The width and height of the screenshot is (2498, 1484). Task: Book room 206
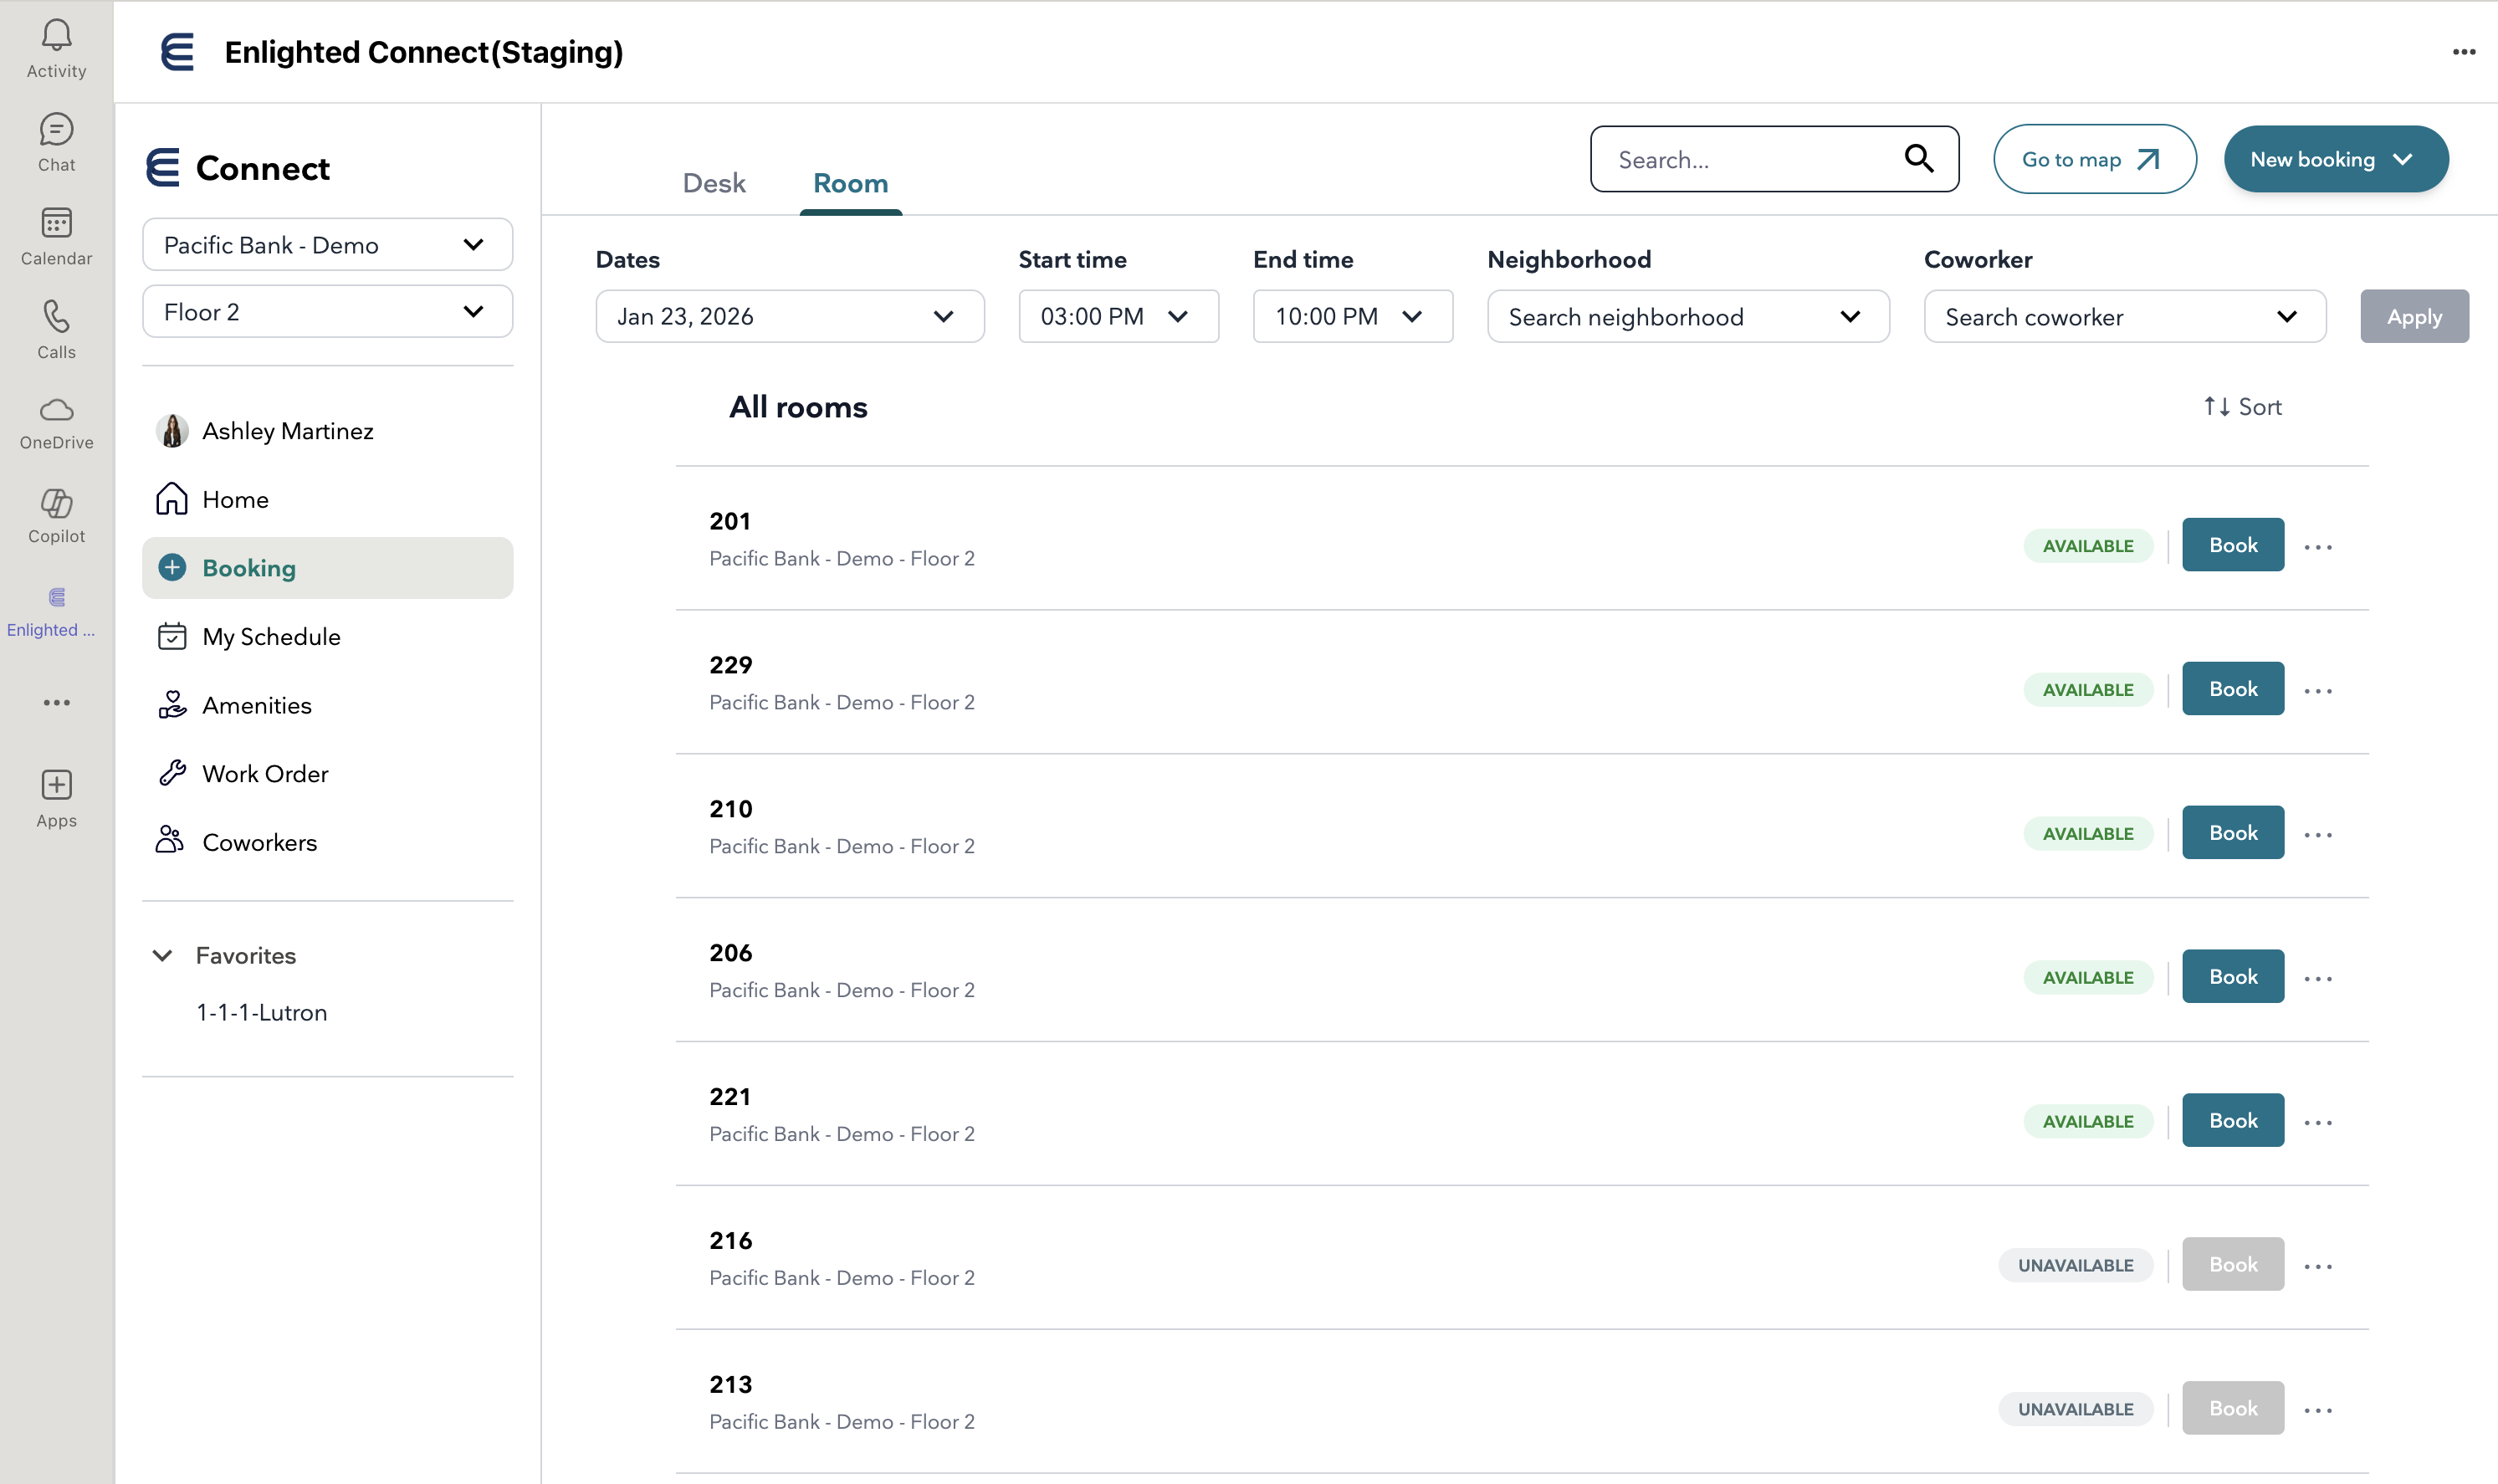click(2232, 977)
